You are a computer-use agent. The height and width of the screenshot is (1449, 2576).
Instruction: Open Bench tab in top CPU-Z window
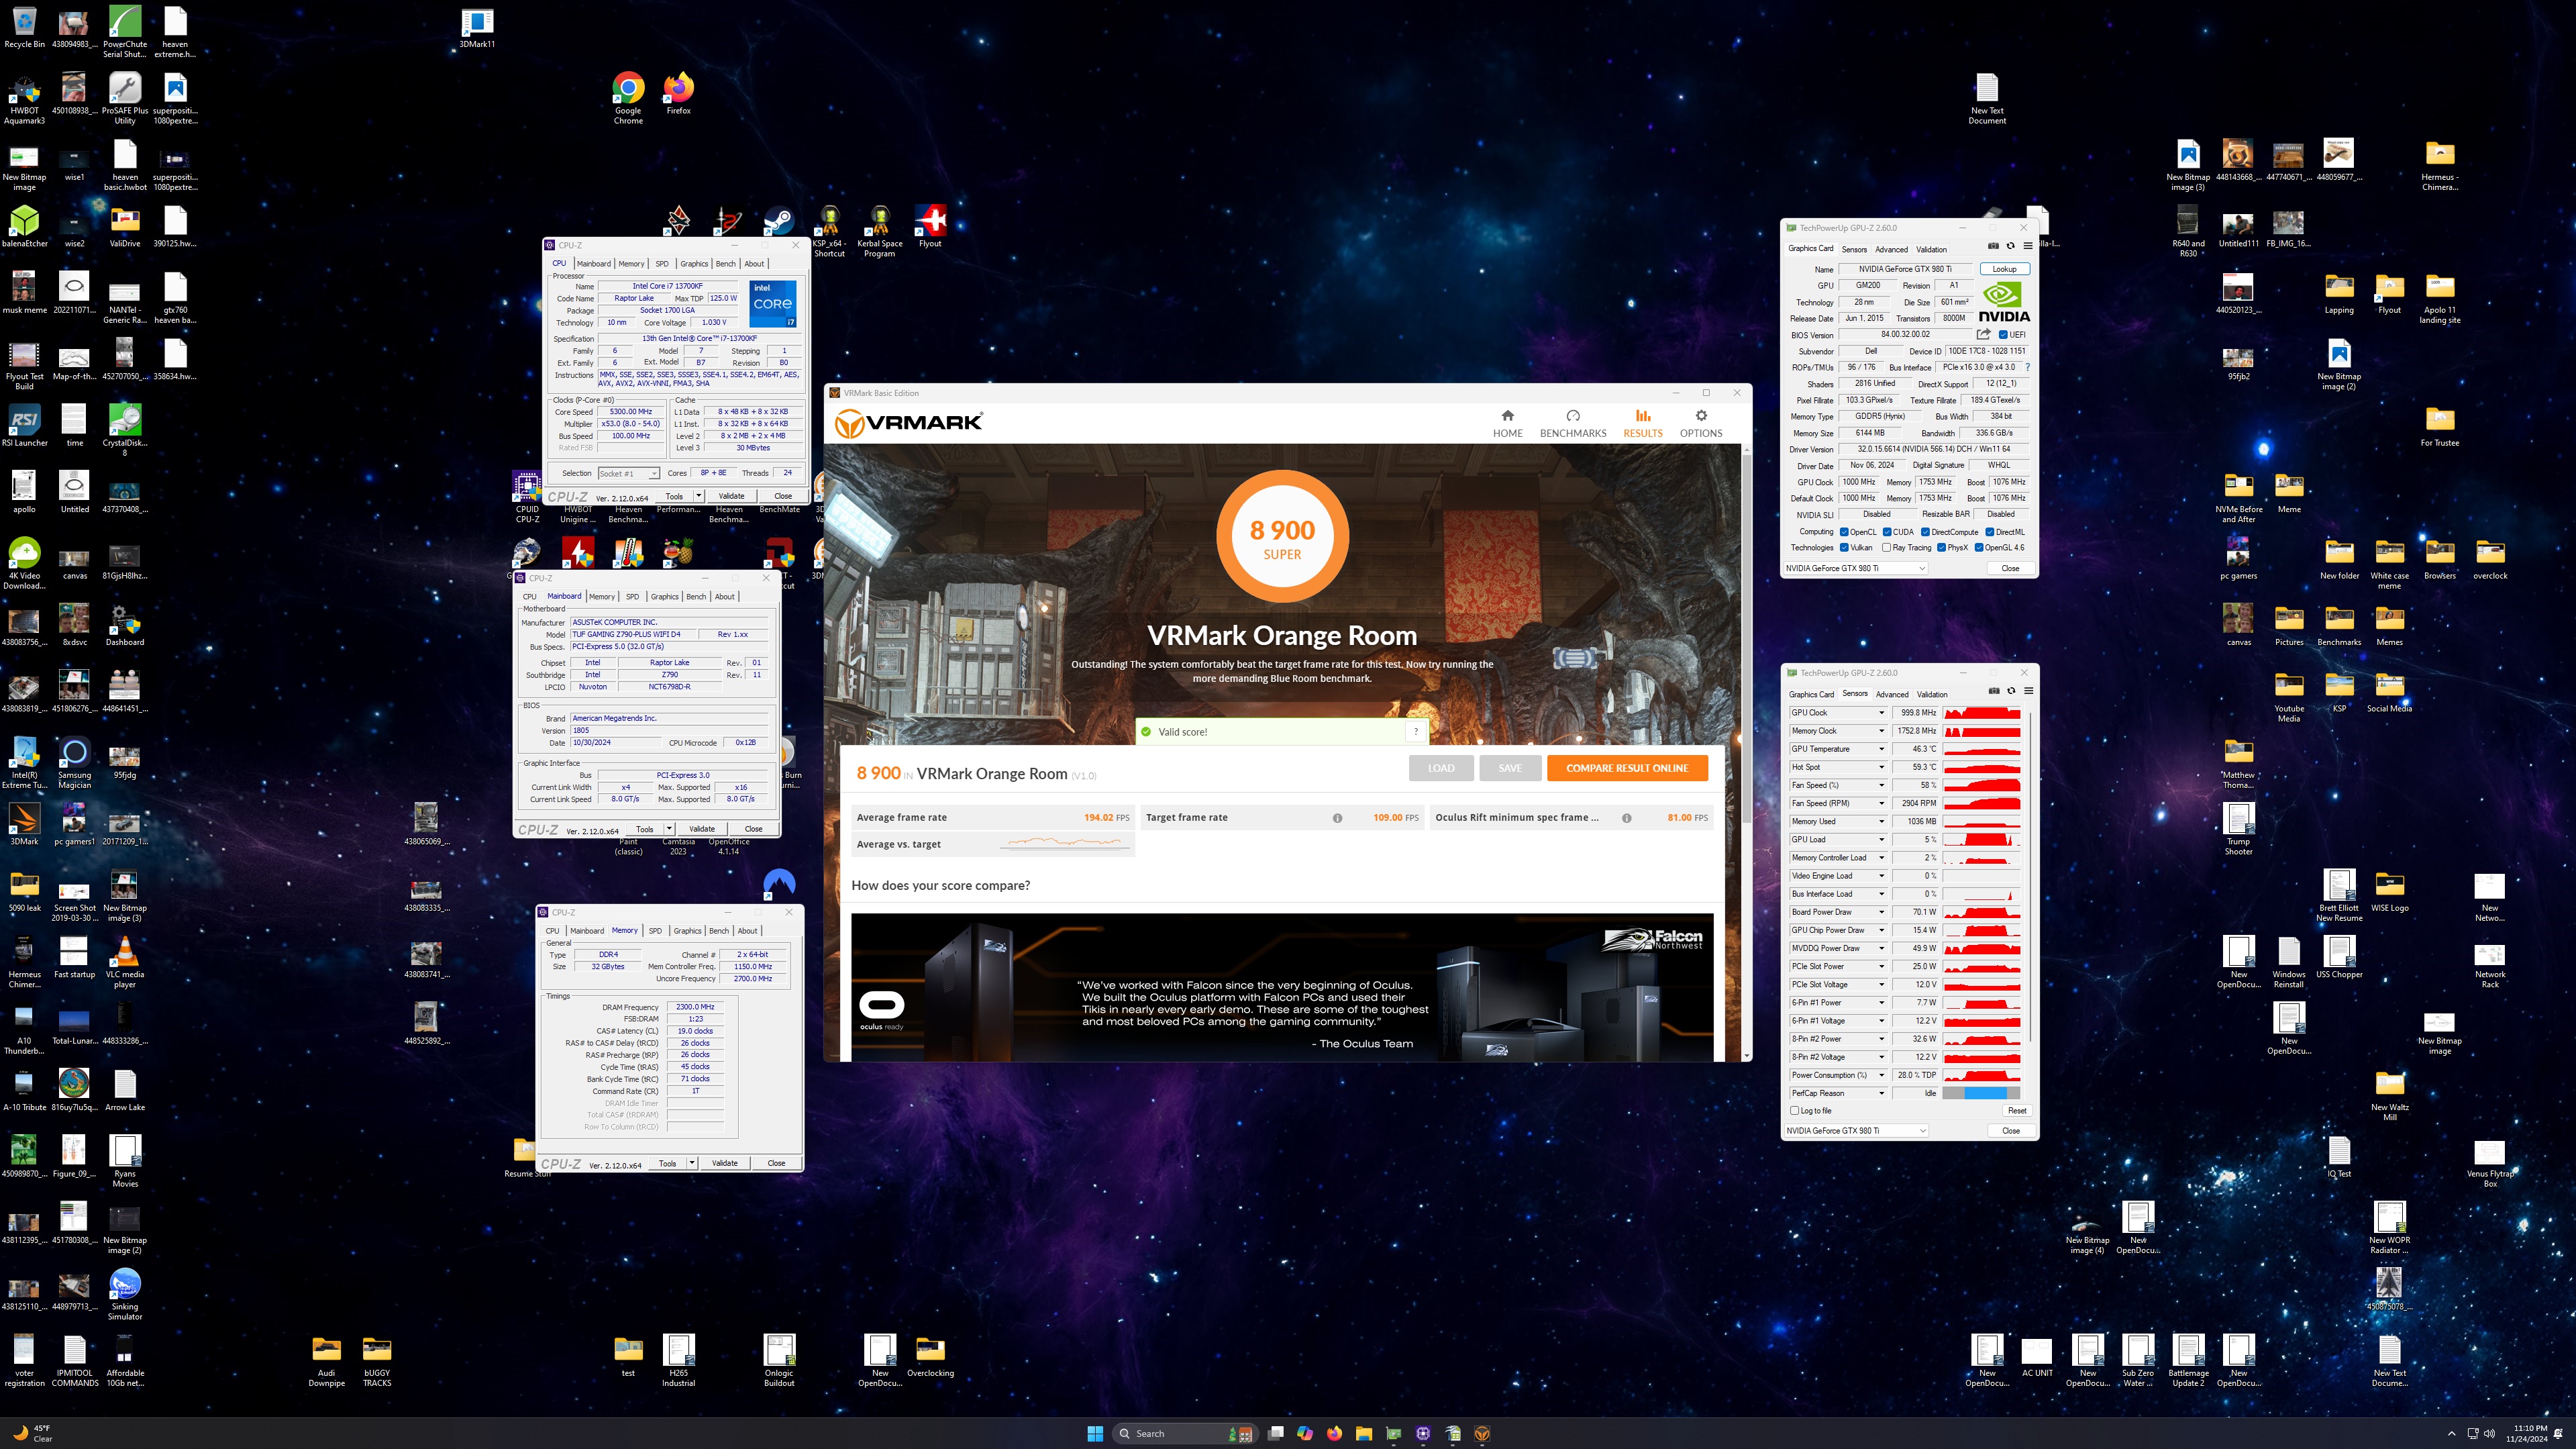726,264
